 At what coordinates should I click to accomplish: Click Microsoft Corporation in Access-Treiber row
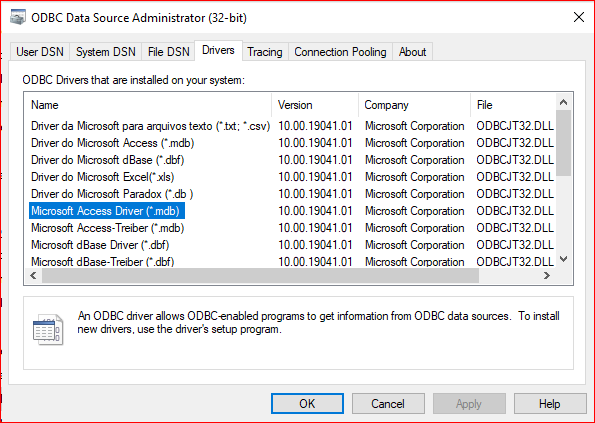pyautogui.click(x=414, y=228)
